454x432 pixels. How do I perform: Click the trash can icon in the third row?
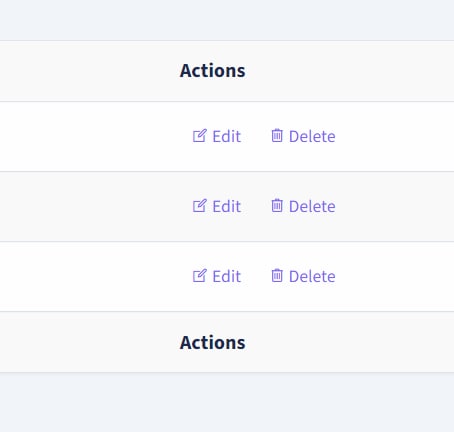277,275
